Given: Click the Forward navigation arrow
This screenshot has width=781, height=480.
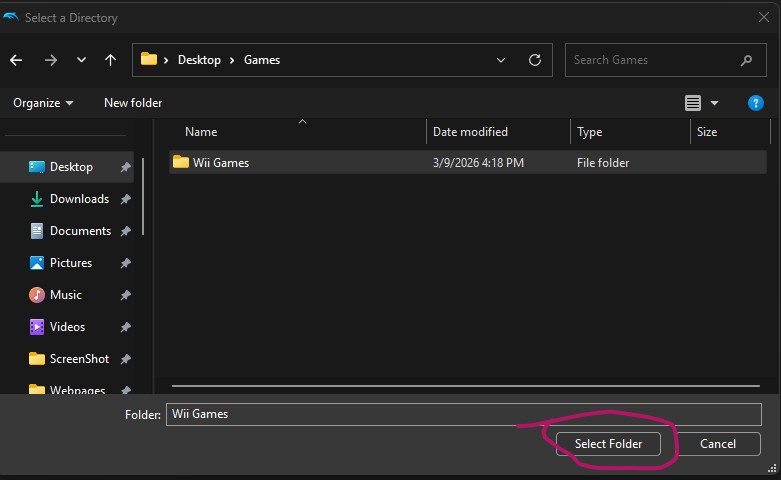Looking at the screenshot, I should pos(50,60).
